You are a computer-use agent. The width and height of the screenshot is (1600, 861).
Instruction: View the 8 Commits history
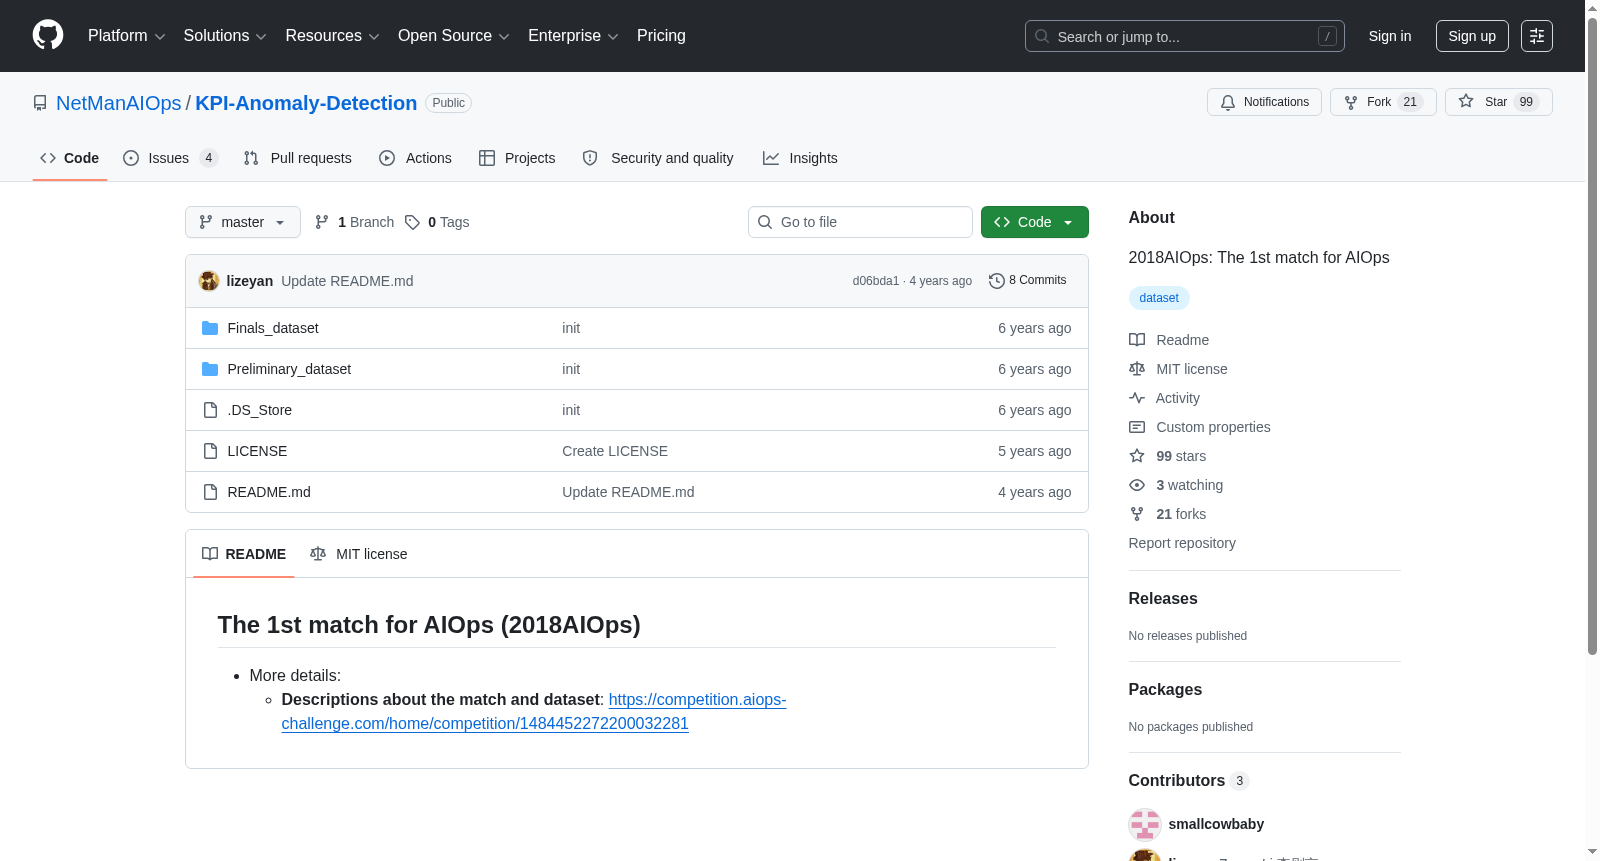tap(1028, 281)
